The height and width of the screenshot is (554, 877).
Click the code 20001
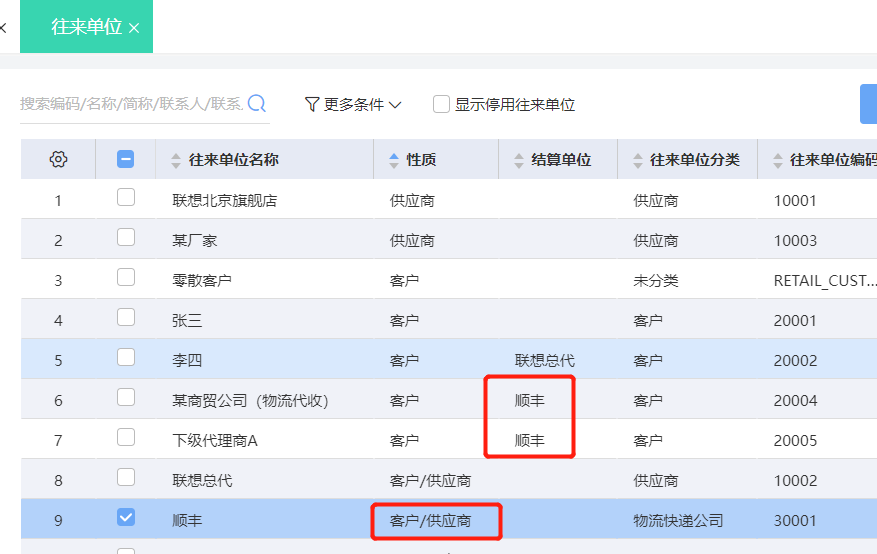coord(795,321)
